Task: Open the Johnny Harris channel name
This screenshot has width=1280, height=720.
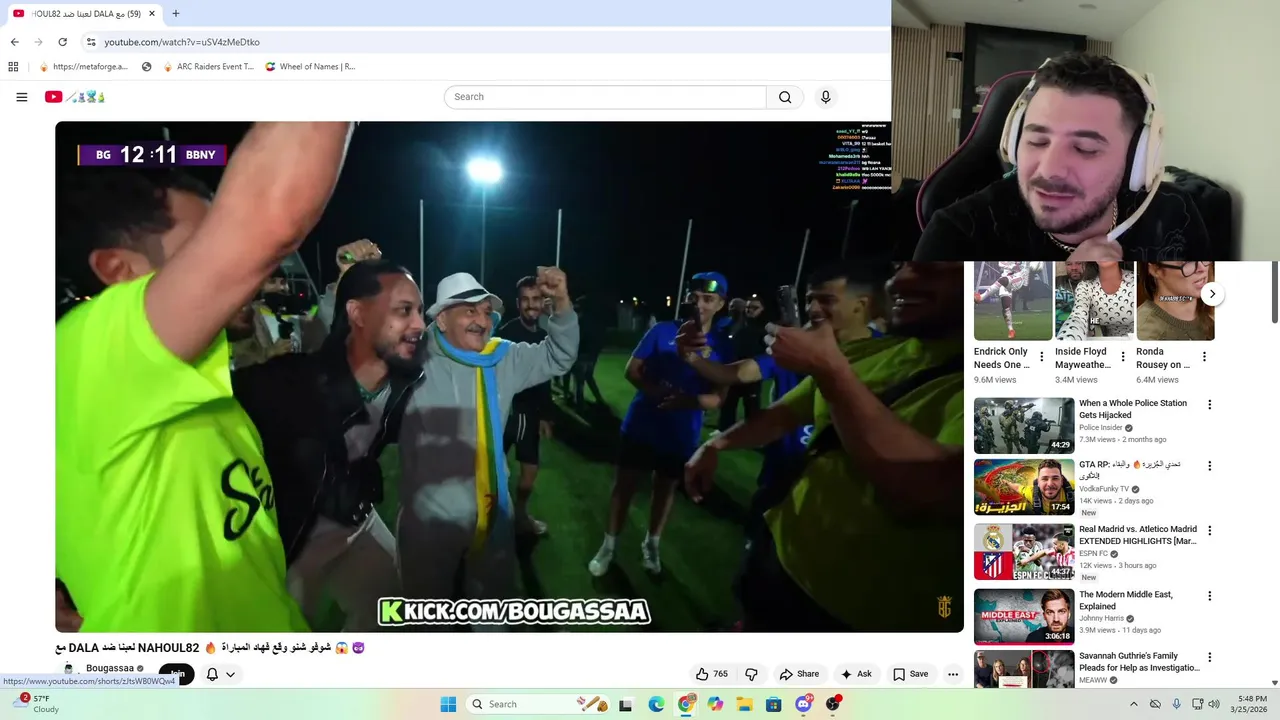Action: point(1102,619)
